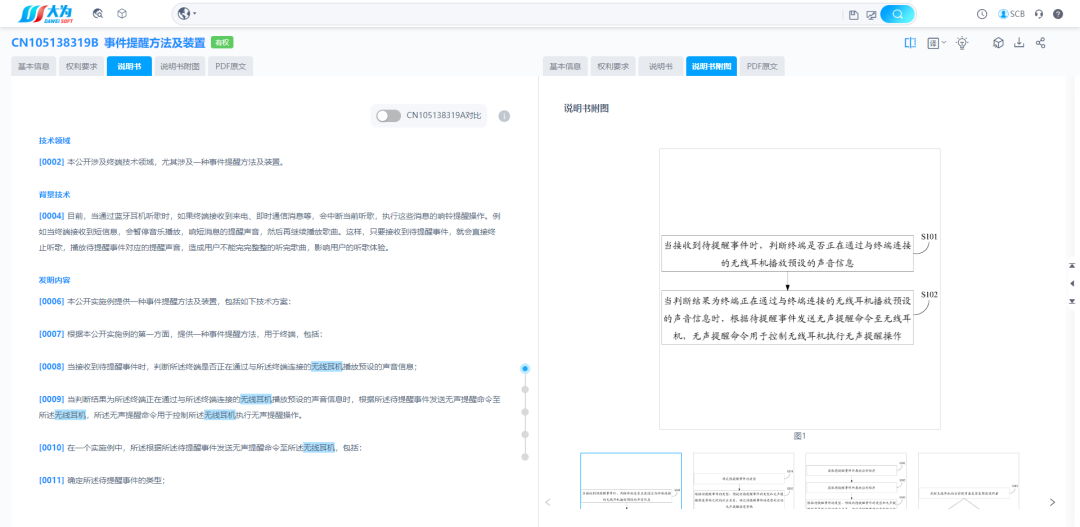
Task: Select the fourth highlight navigation dot
Action: click(x=525, y=434)
